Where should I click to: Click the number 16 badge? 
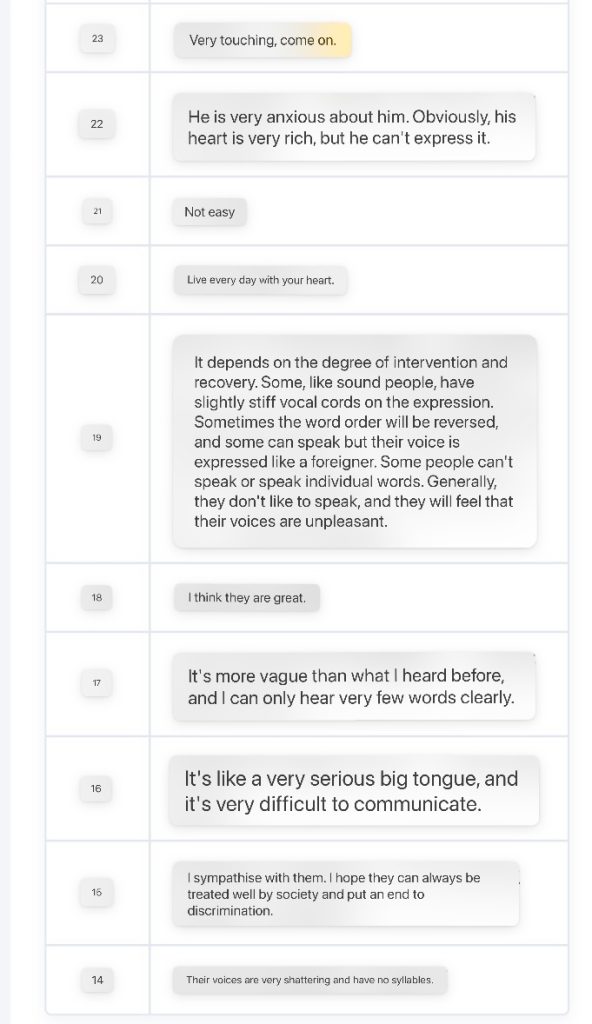(x=96, y=789)
